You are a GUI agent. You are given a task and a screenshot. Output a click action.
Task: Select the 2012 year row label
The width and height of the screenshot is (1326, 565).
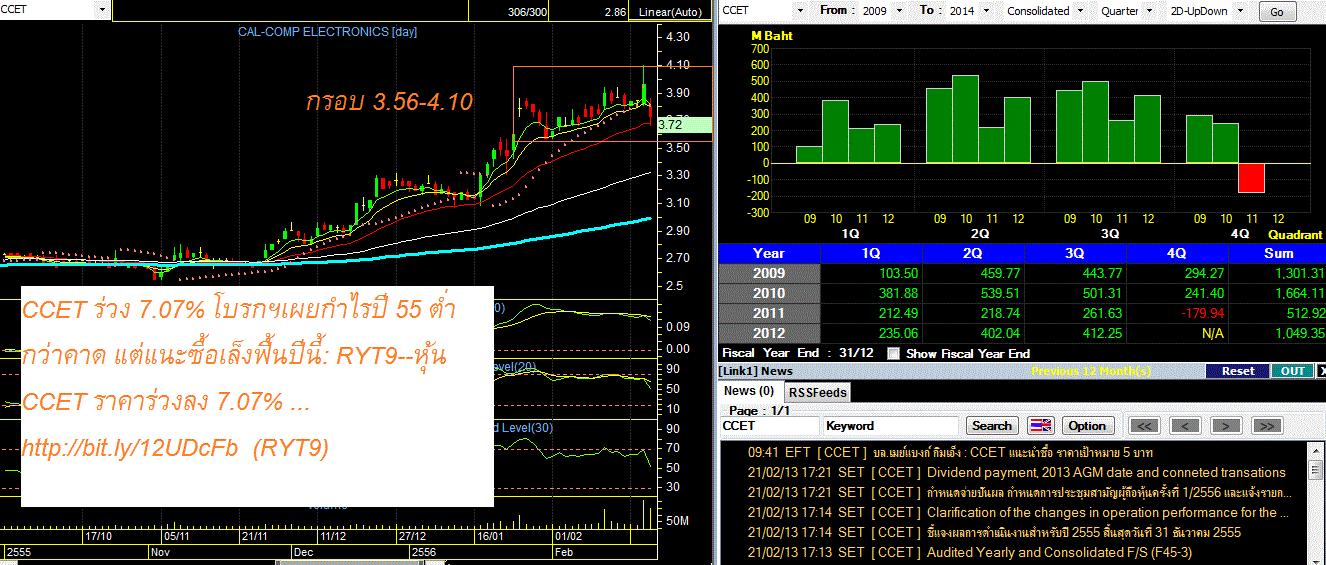tap(769, 333)
